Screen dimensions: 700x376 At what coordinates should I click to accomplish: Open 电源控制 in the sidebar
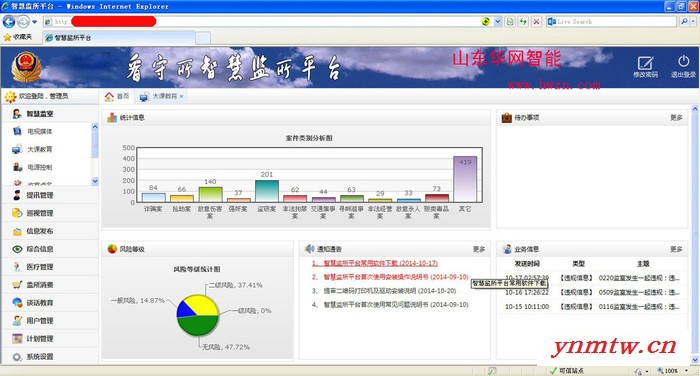(40, 167)
